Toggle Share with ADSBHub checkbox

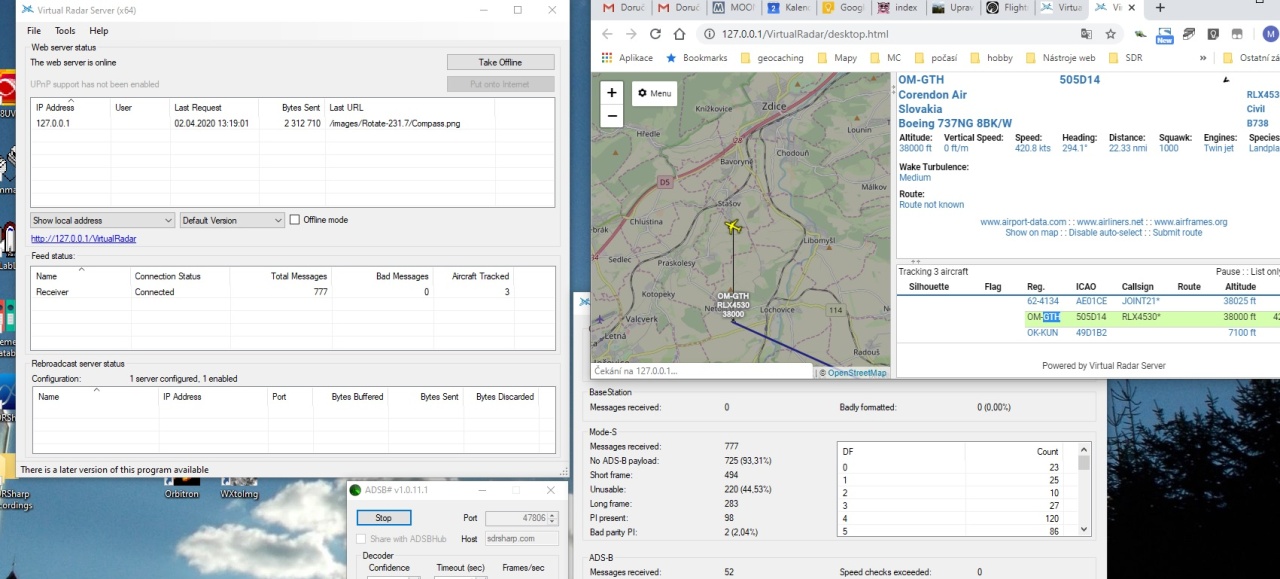(361, 539)
